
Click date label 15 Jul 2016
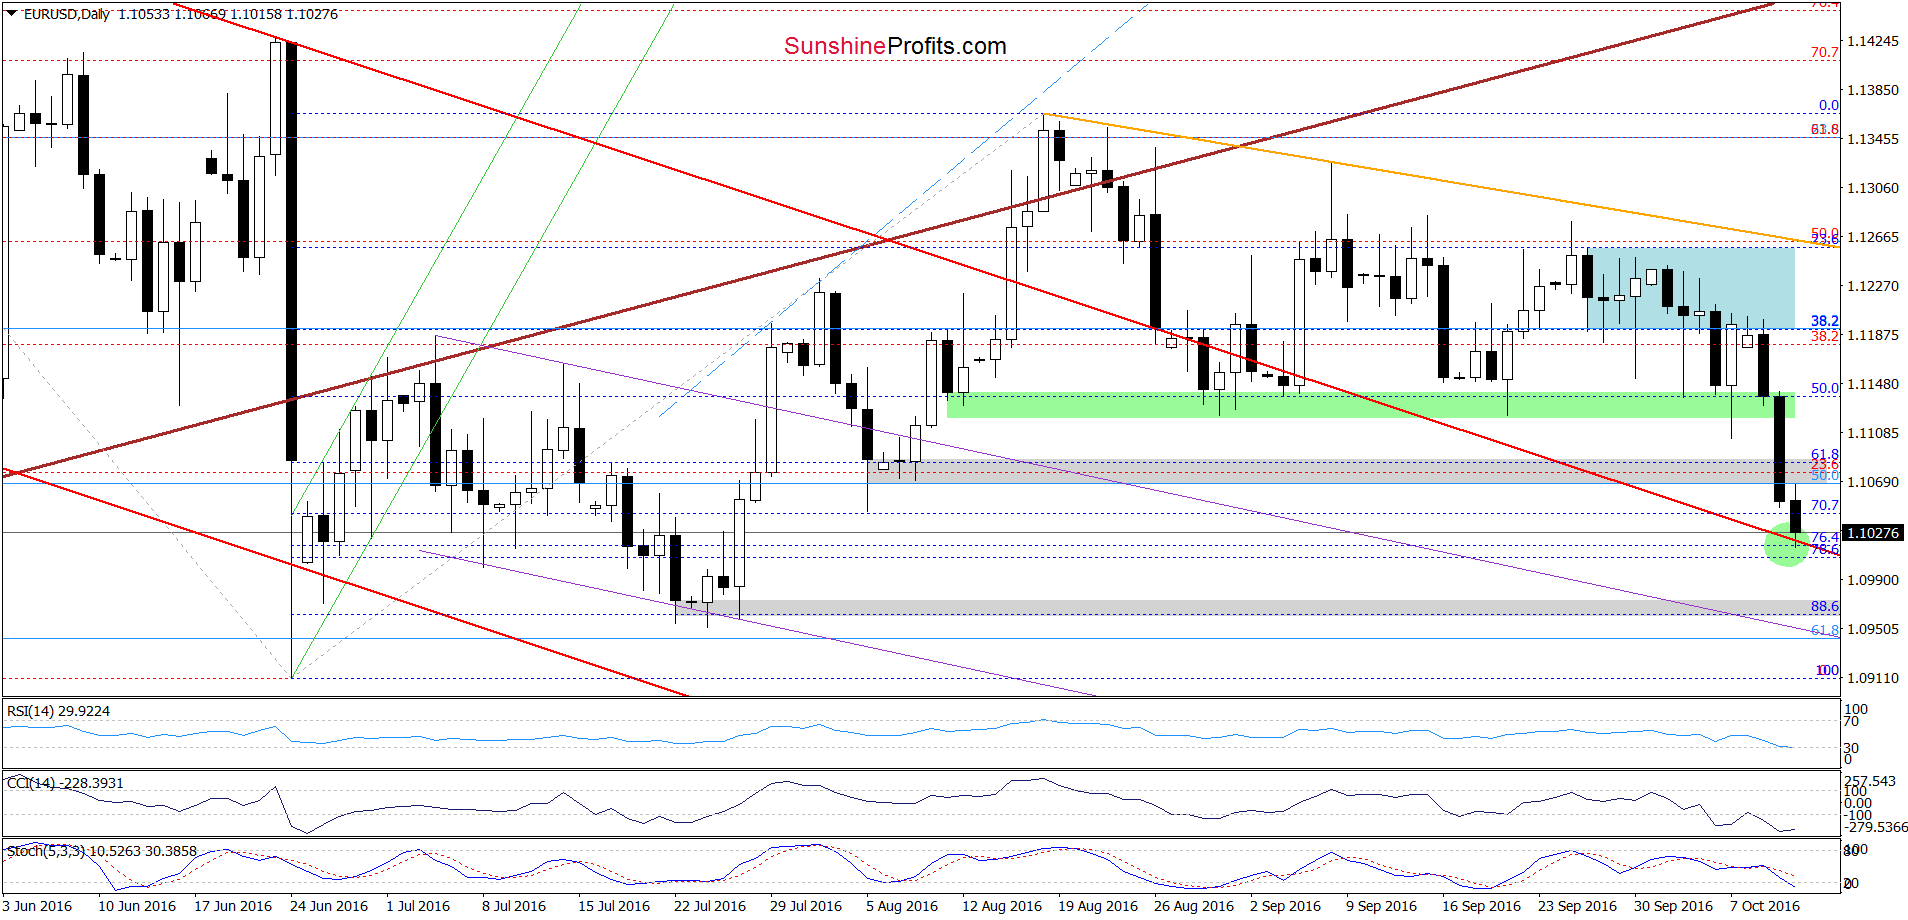614,906
